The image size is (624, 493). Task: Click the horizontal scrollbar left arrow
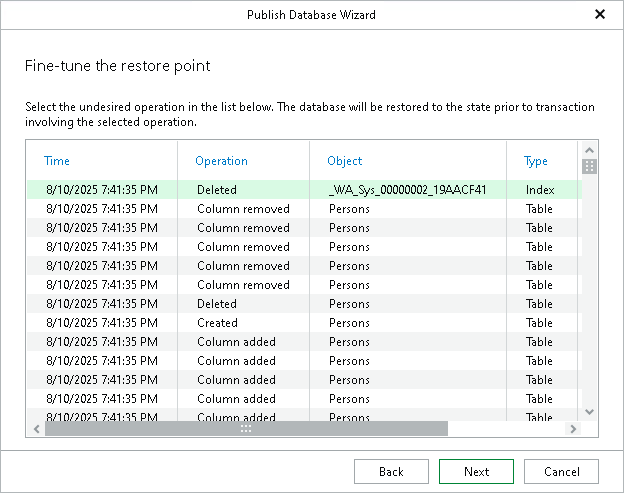[x=37, y=428]
